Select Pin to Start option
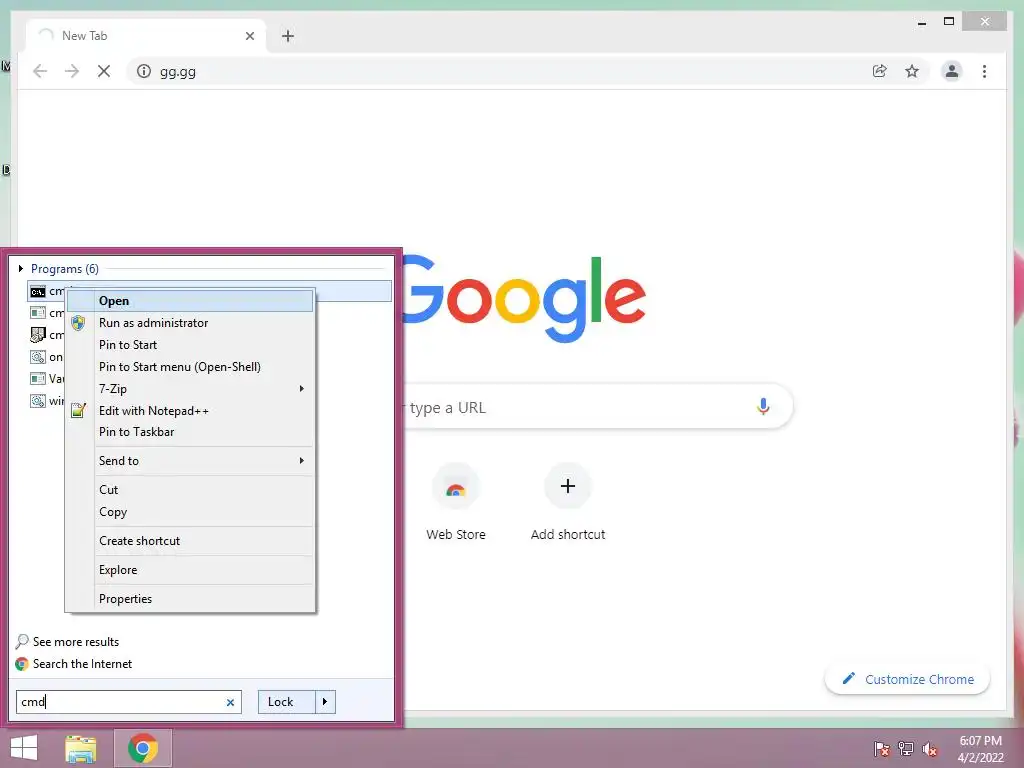 (190, 345)
